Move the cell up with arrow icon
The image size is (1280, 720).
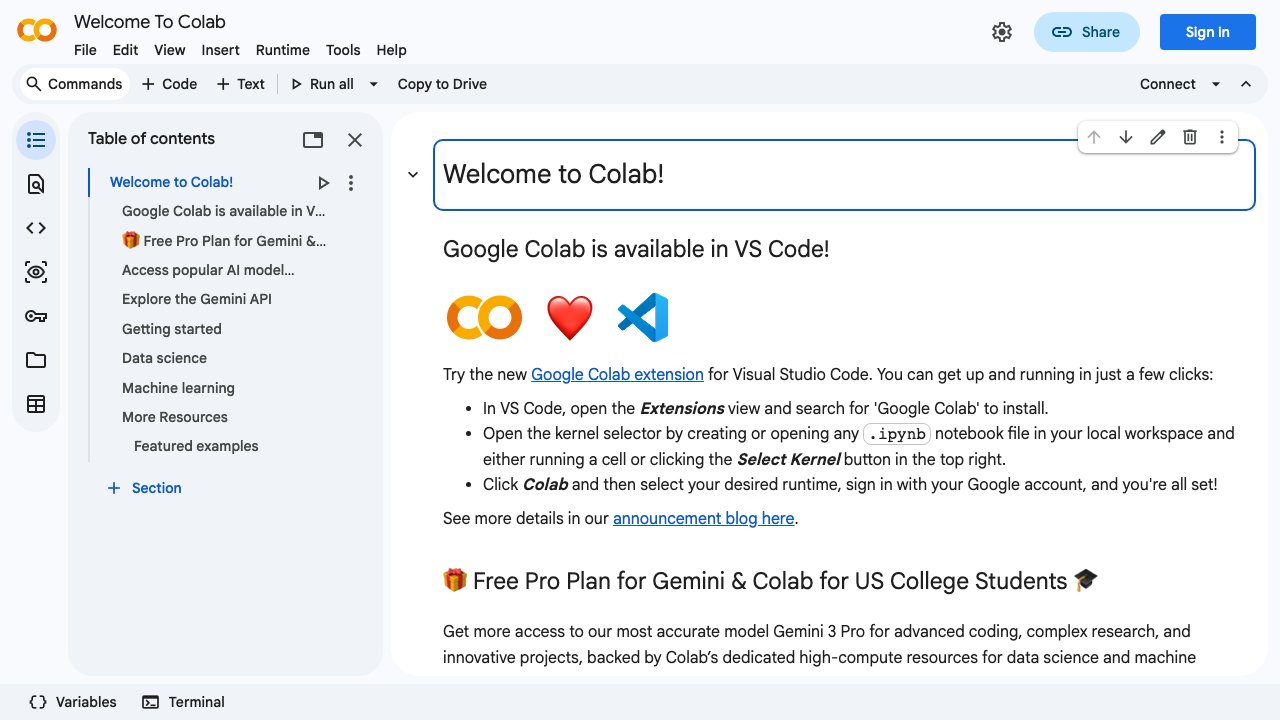click(1094, 137)
